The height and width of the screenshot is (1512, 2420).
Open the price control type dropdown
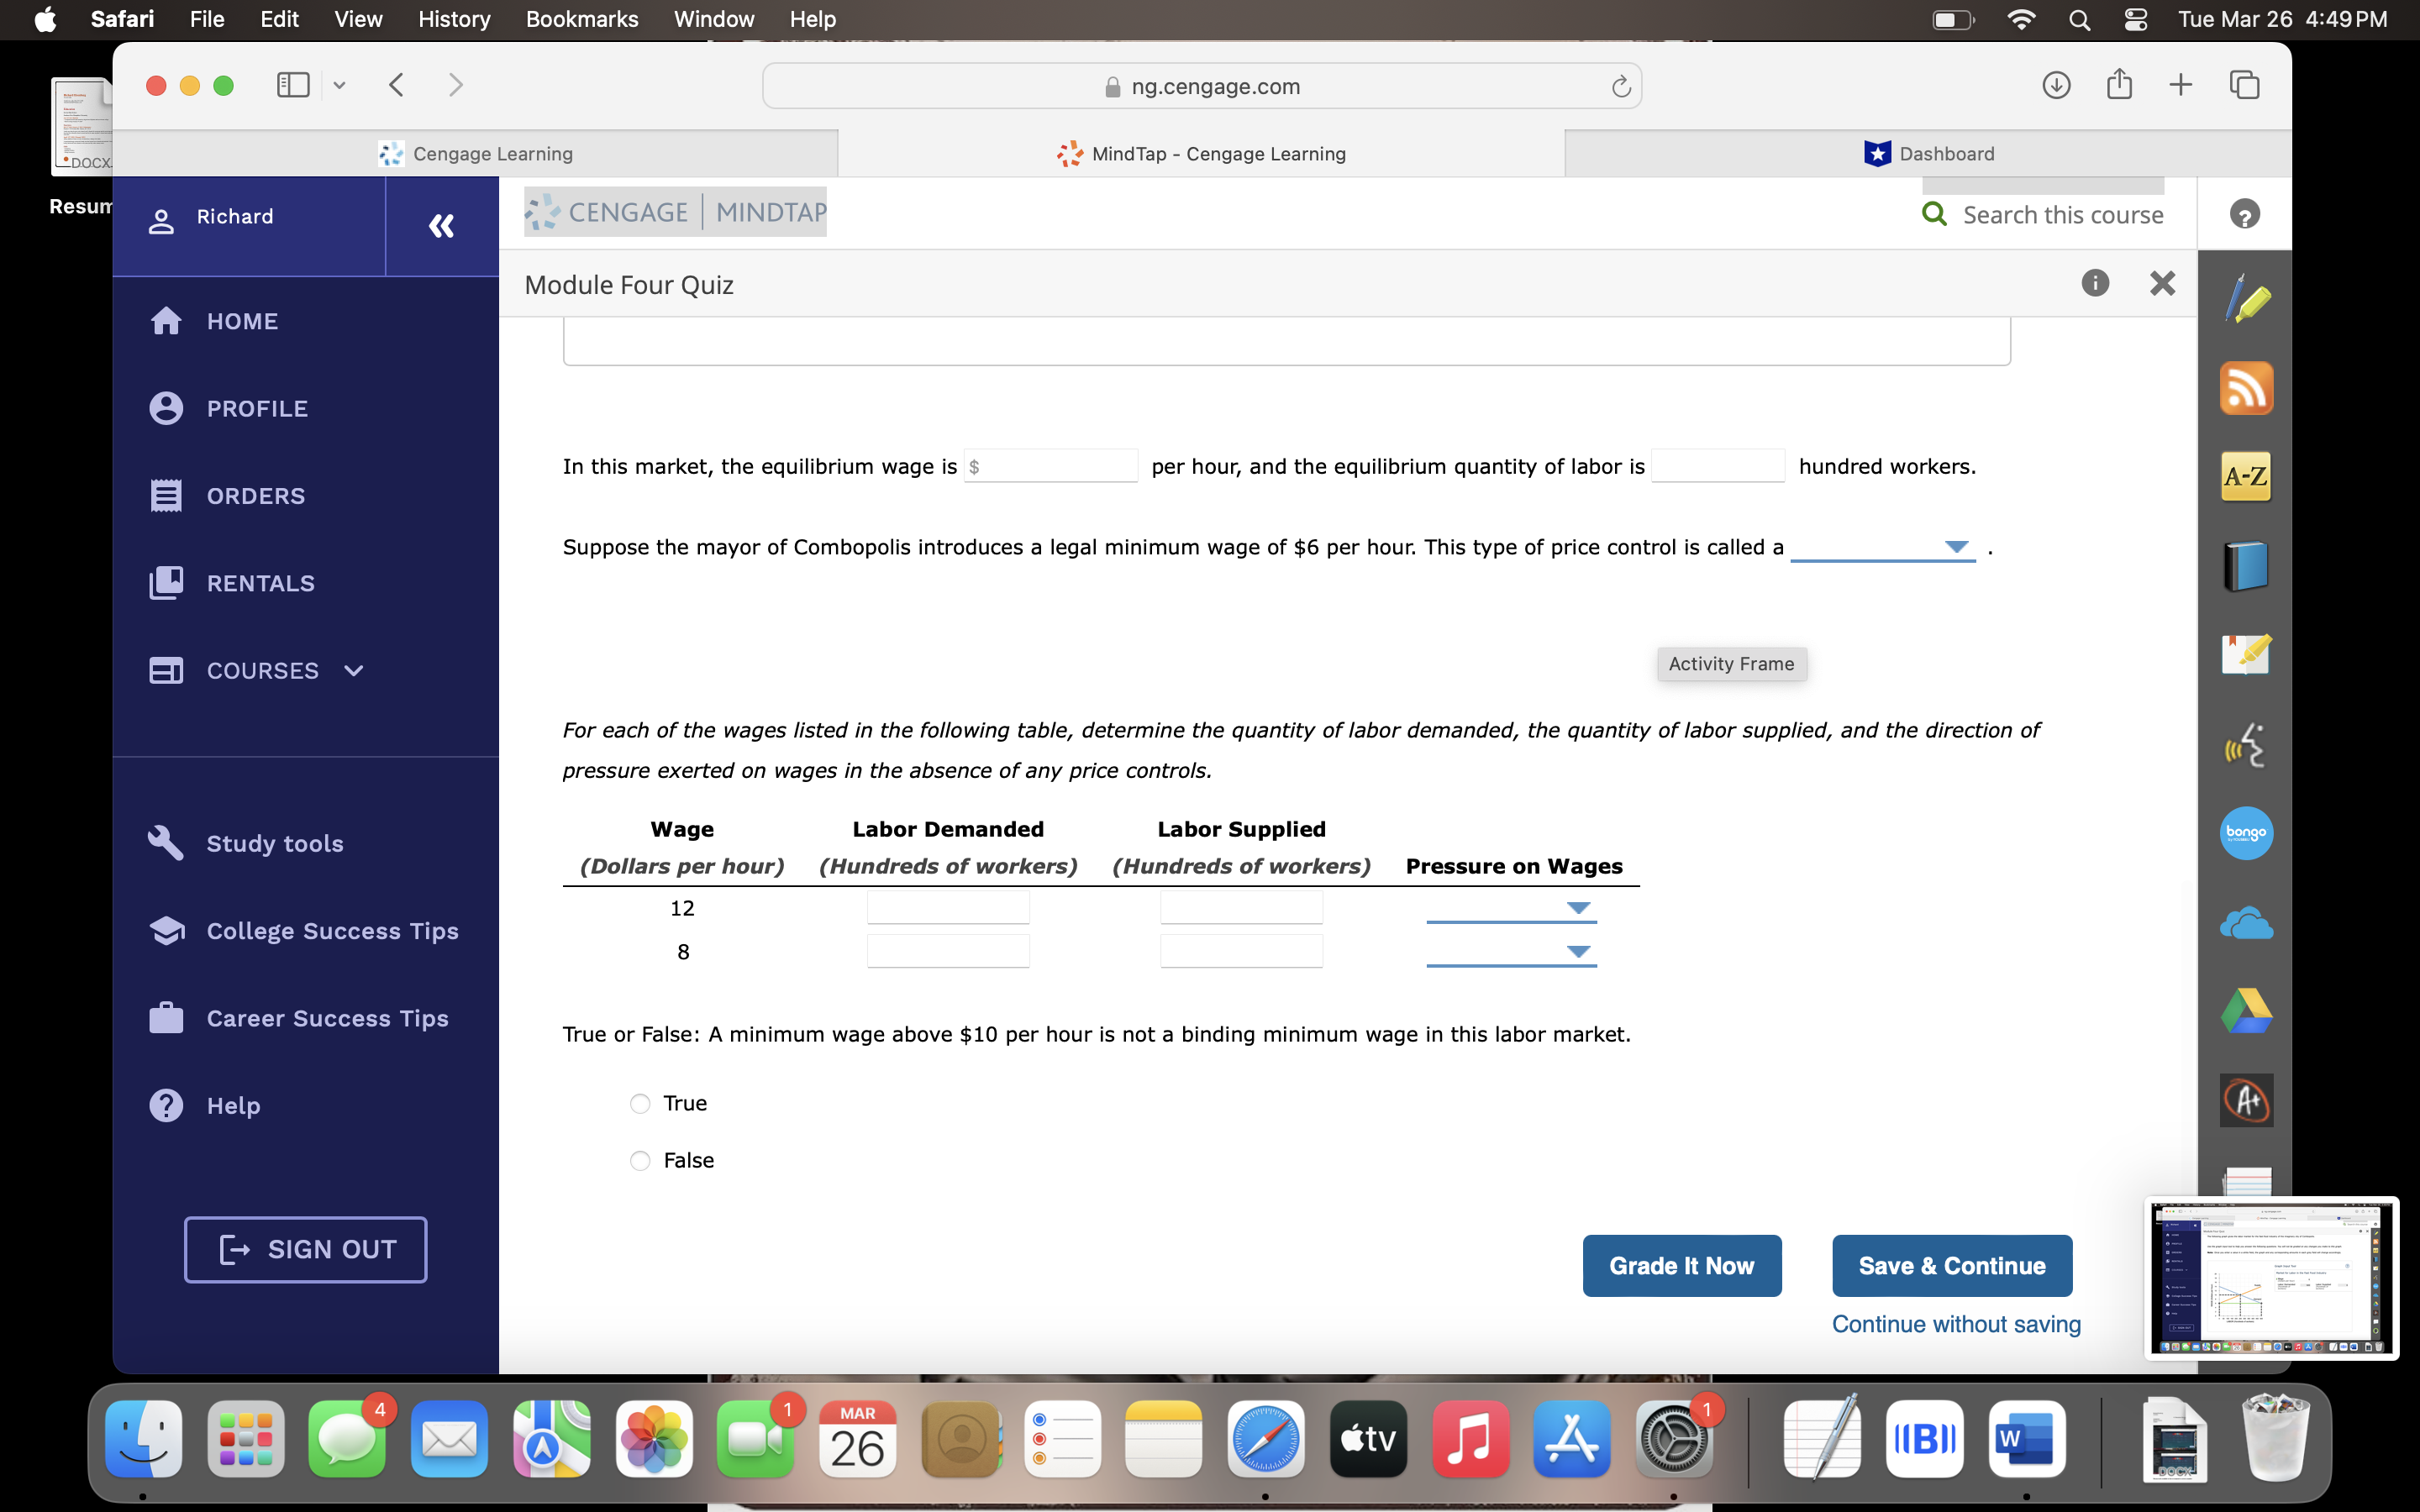tap(1882, 548)
